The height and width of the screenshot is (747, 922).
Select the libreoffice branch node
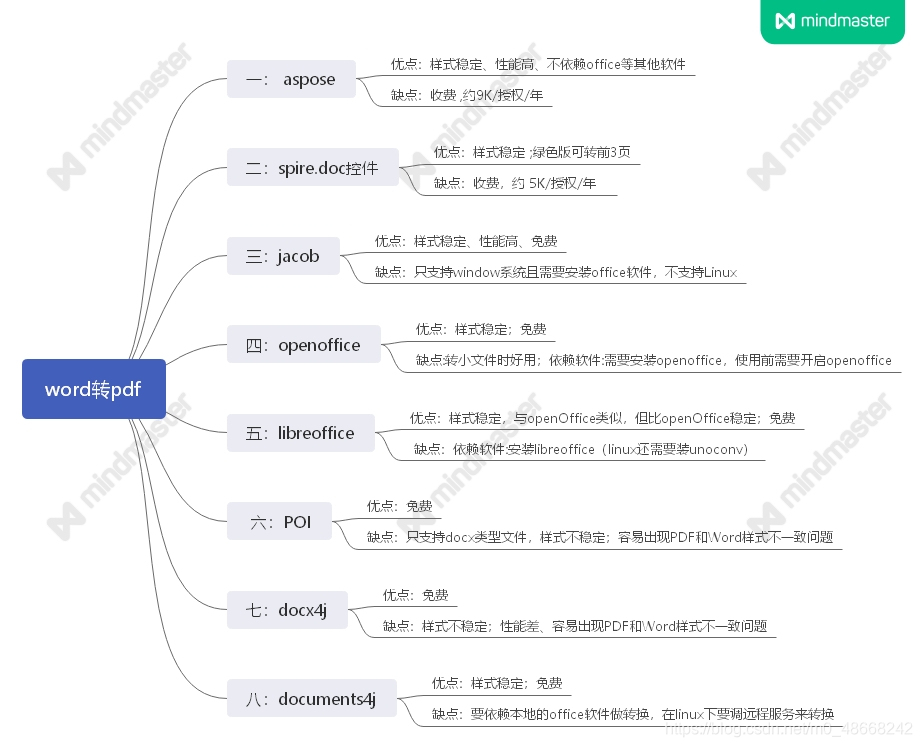tap(300, 433)
